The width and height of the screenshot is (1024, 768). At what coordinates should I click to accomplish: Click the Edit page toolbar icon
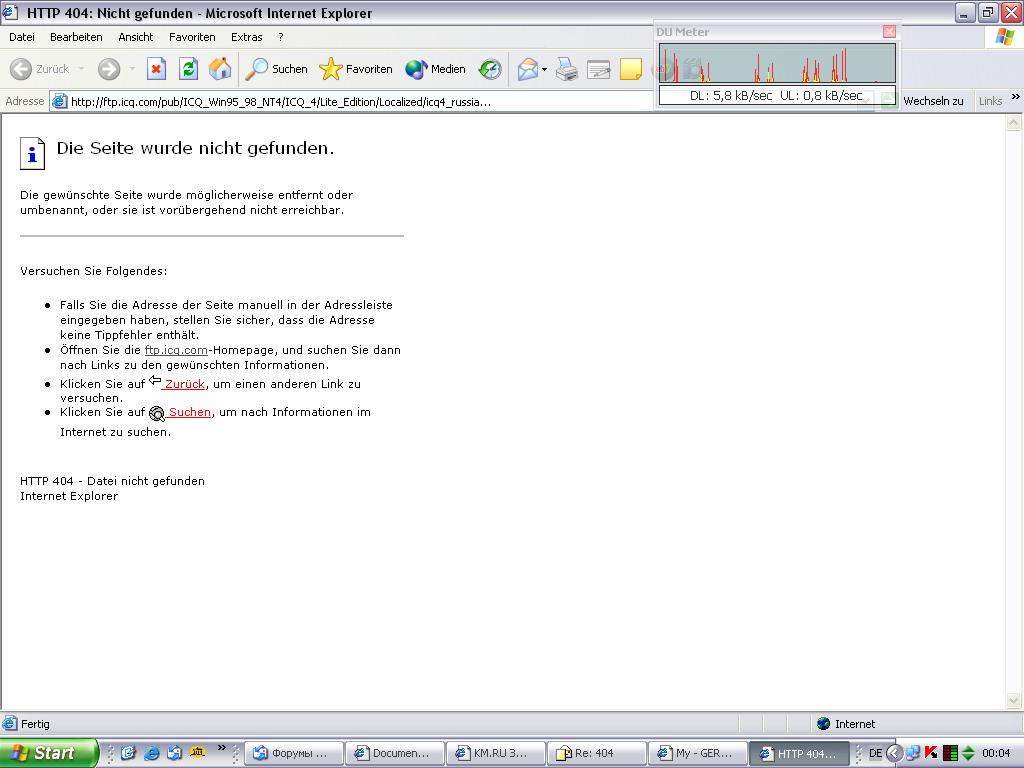[x=598, y=69]
